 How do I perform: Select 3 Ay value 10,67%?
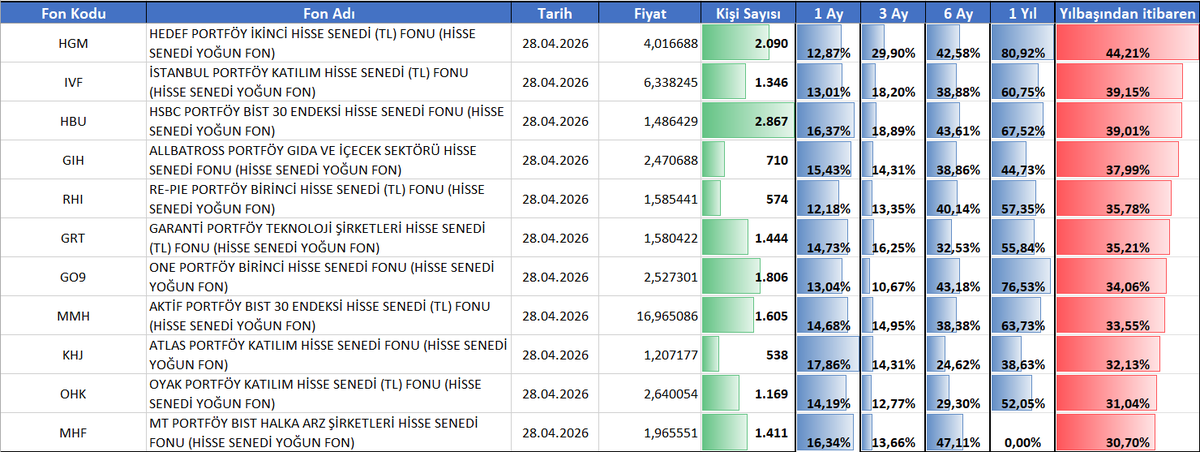click(891, 276)
